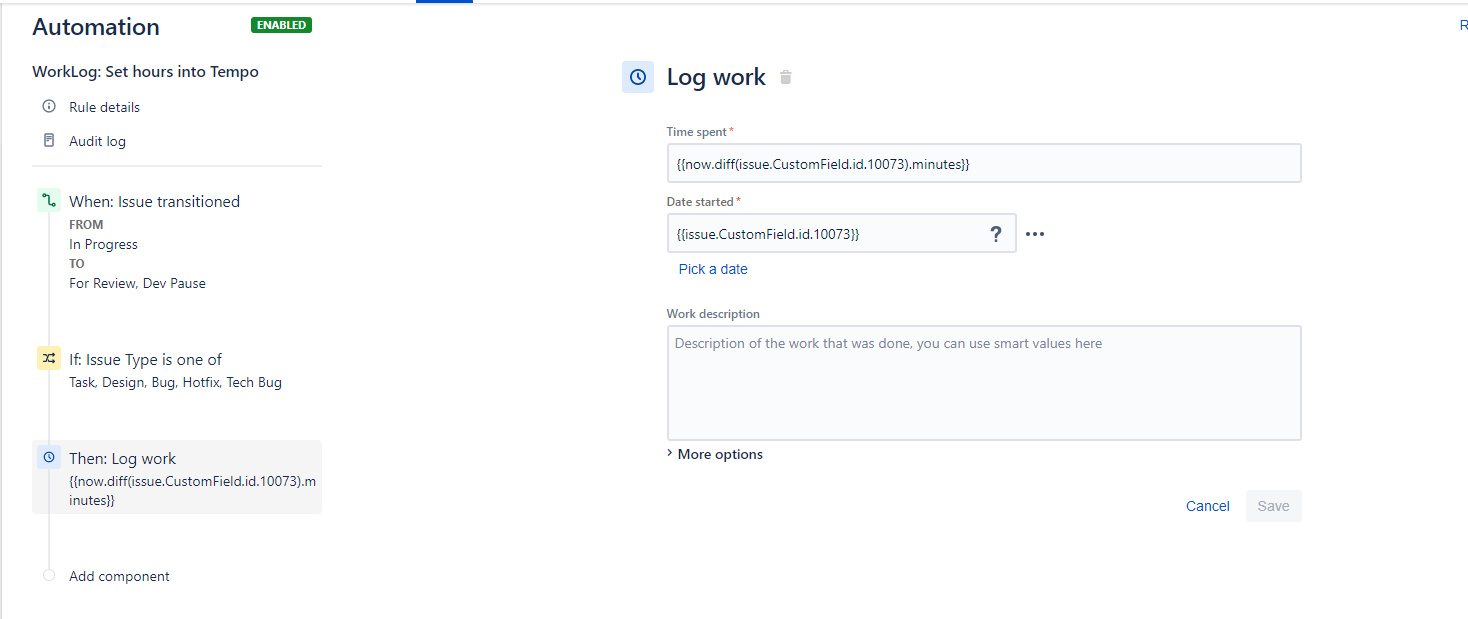This screenshot has height=619, width=1468.
Task: Click the Log work clock icon in header
Action: [638, 77]
